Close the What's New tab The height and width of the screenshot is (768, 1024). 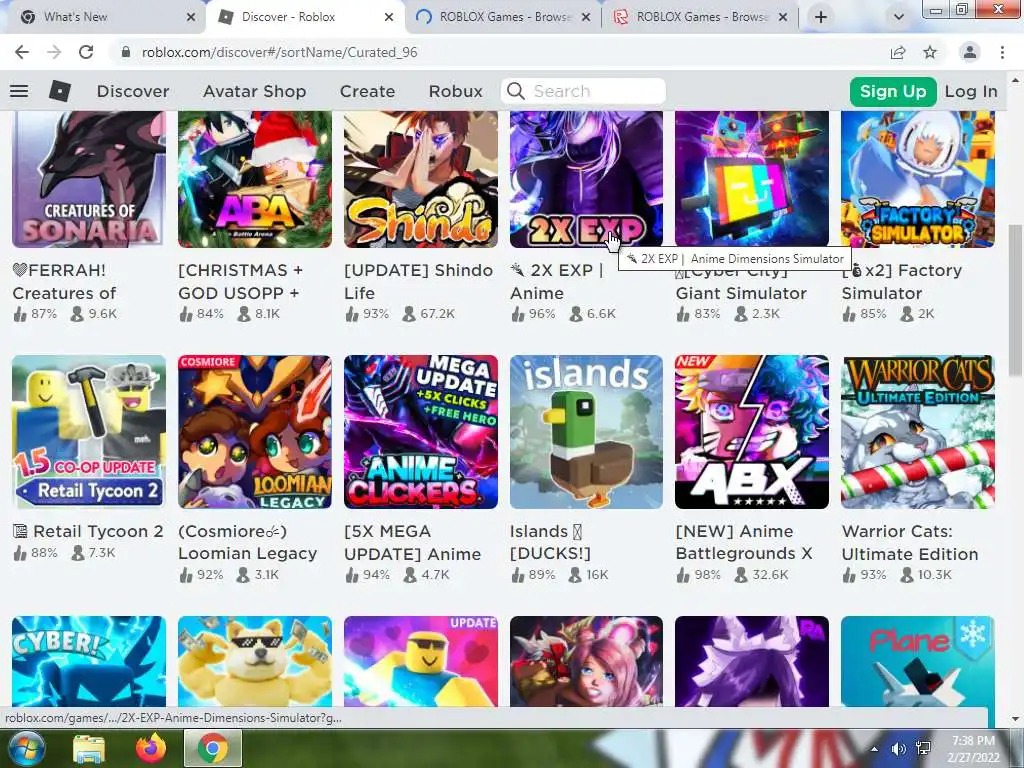coord(191,17)
